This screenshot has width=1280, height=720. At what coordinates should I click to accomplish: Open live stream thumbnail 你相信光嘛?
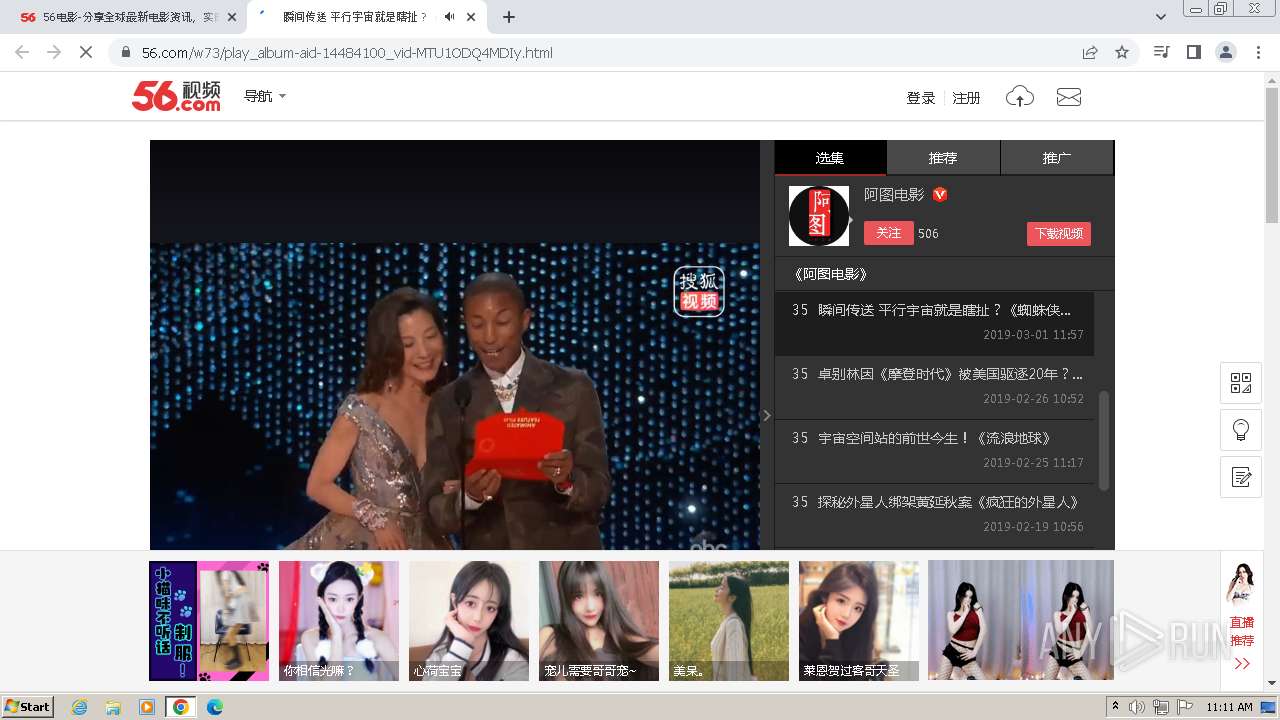tap(339, 621)
